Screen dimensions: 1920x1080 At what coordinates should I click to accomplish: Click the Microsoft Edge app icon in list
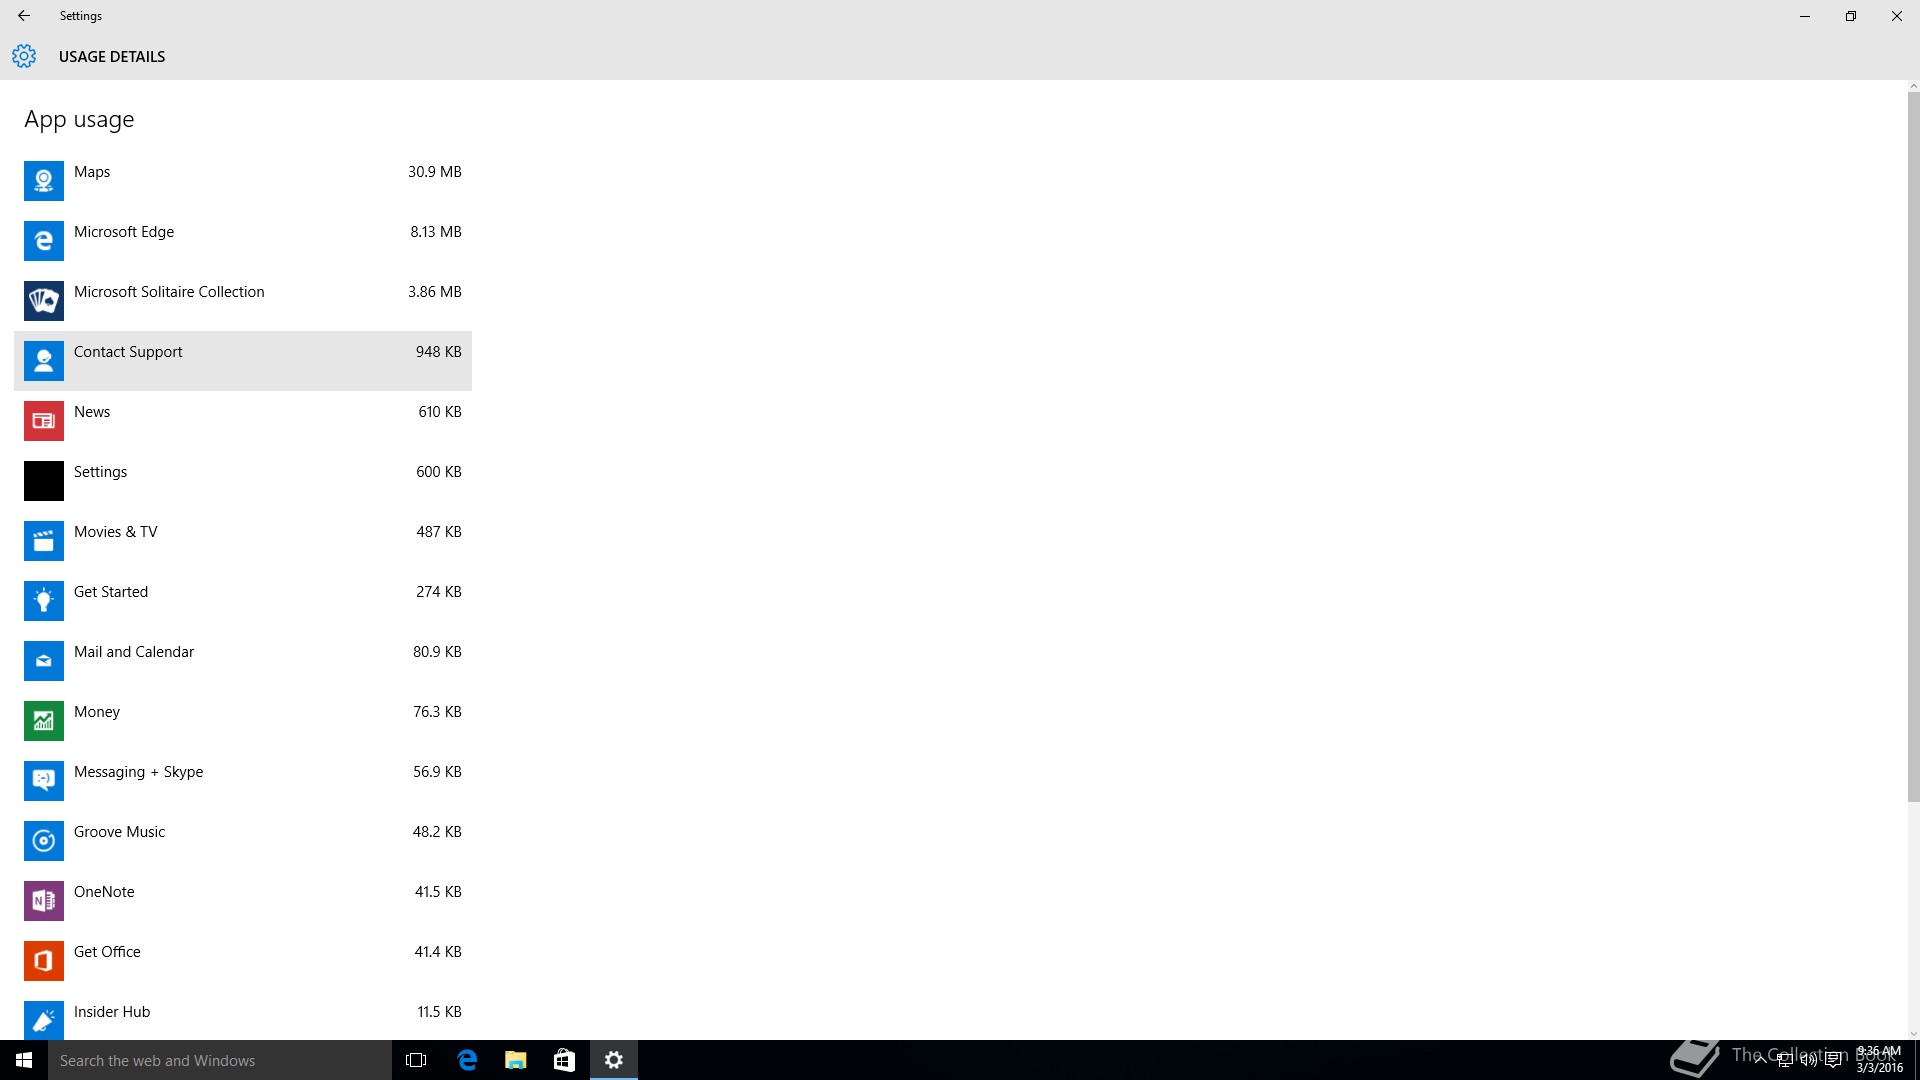tap(44, 241)
